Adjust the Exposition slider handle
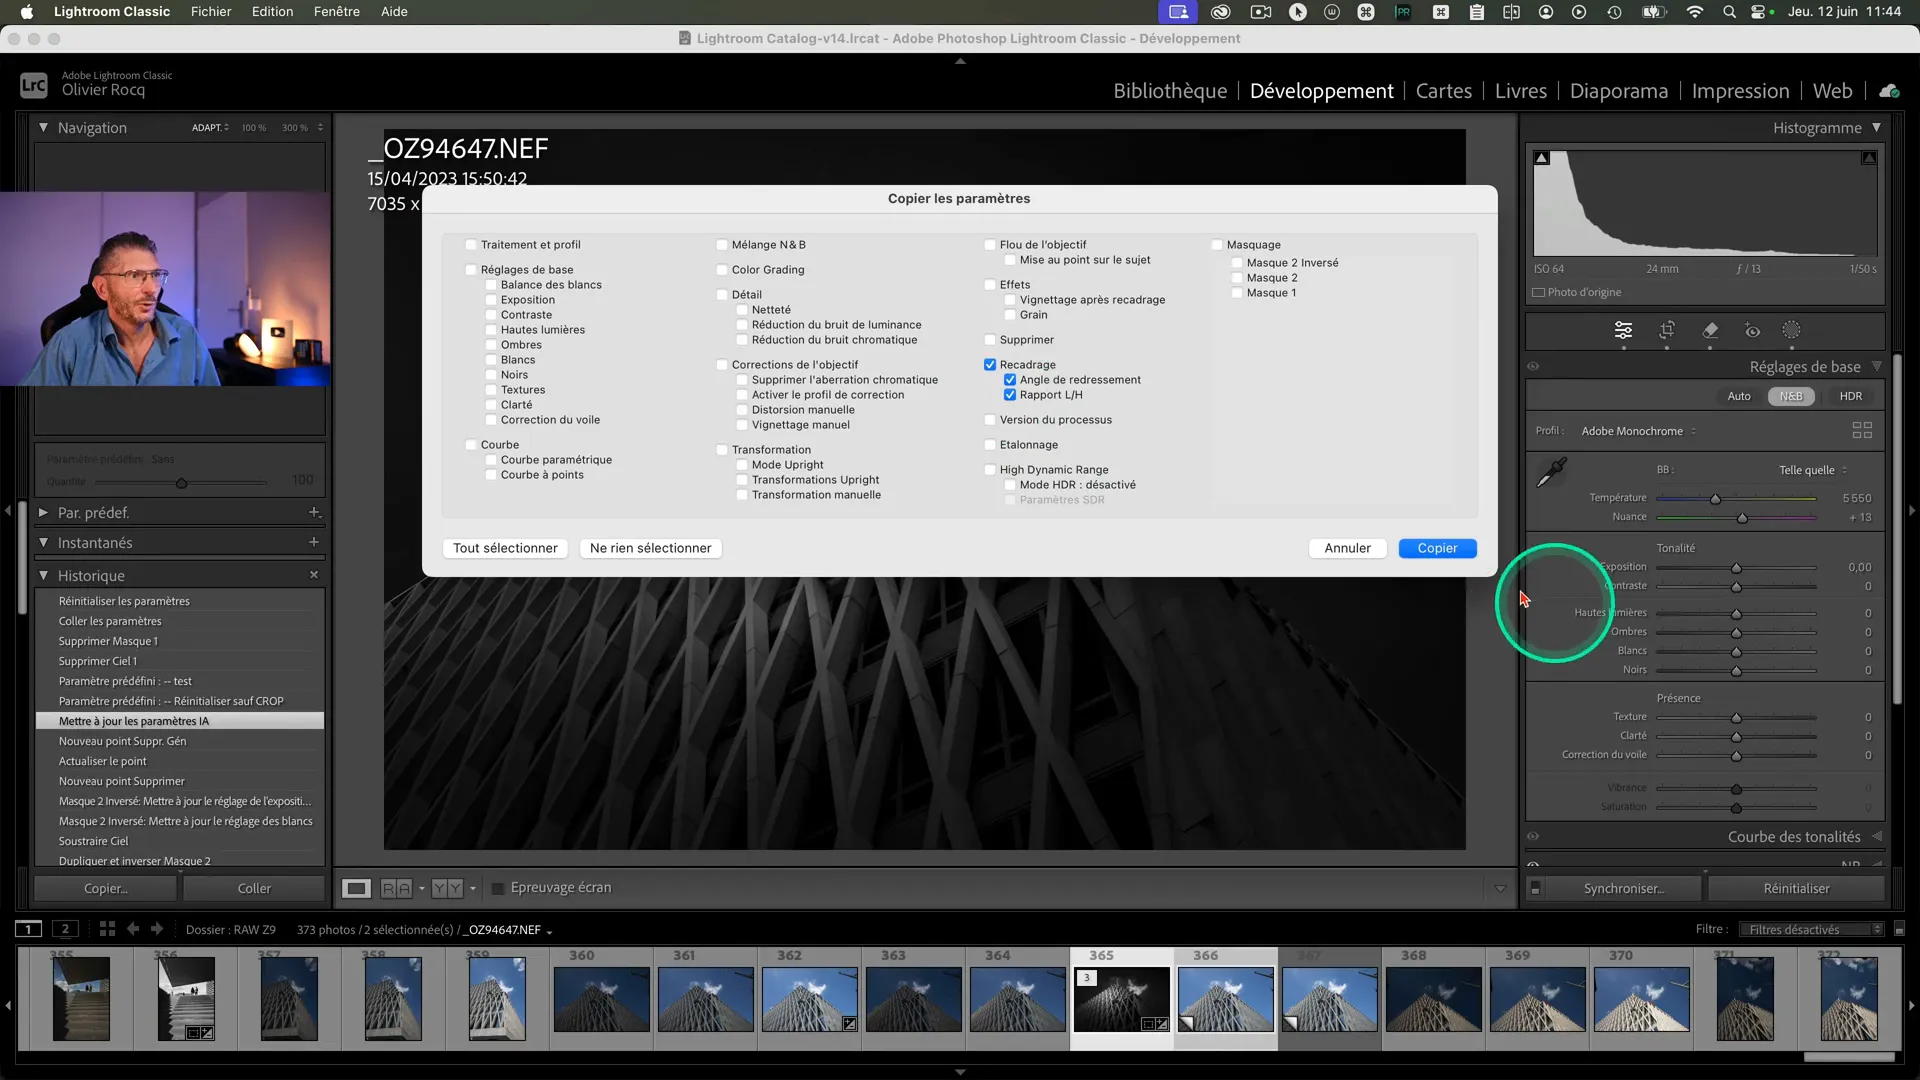Image resolution: width=1920 pixels, height=1080 pixels. coord(1736,567)
